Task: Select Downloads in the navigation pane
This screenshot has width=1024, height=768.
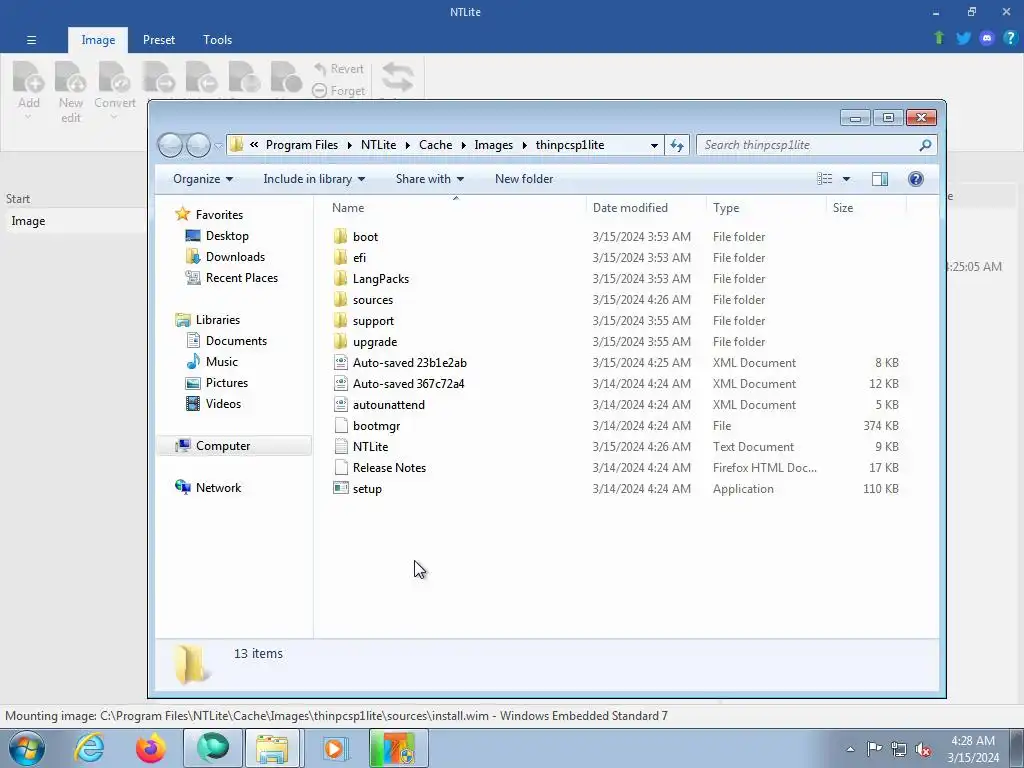Action: pos(225,257)
